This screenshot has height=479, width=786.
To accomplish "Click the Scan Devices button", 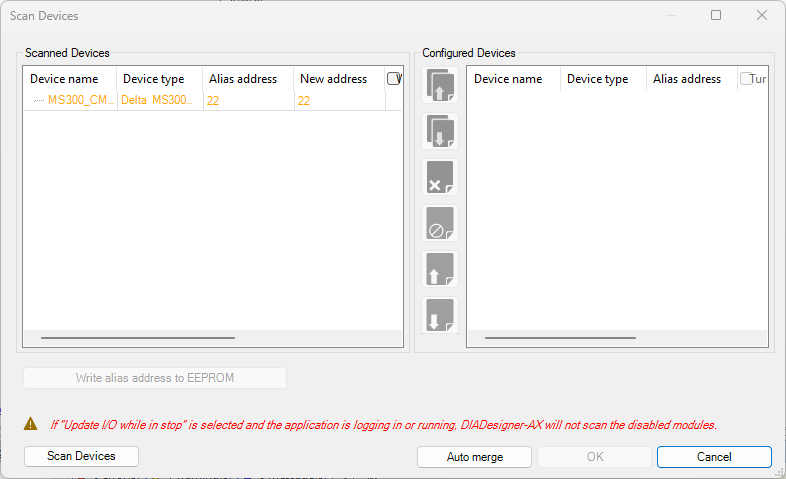I will (81, 456).
